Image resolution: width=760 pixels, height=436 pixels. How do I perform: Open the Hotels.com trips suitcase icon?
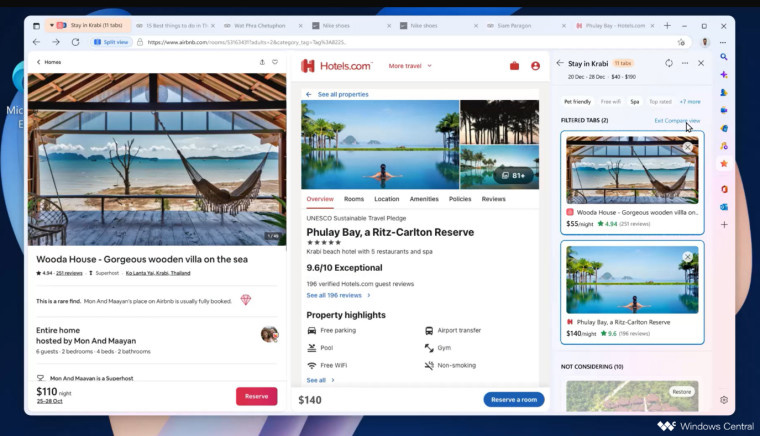coord(514,66)
